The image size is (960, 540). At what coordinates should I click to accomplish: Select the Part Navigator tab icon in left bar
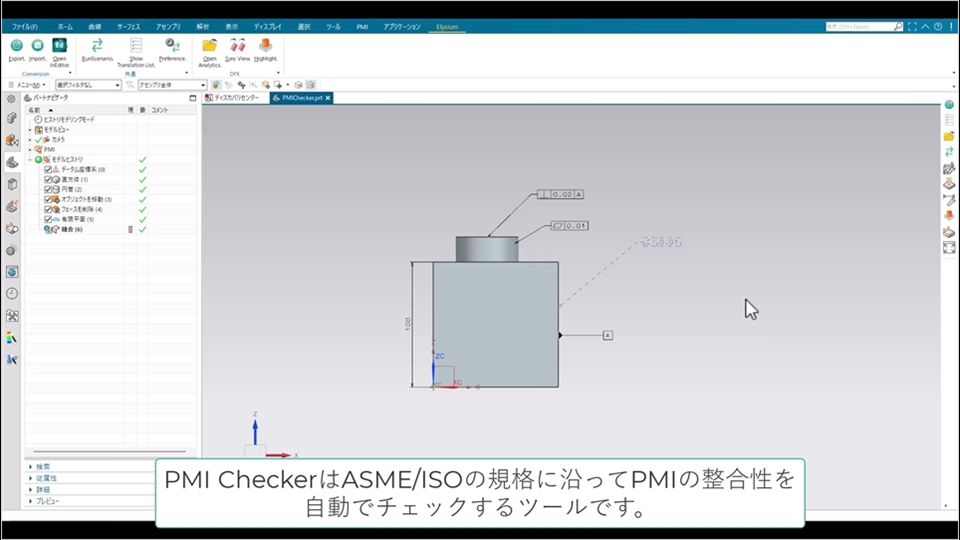12,162
